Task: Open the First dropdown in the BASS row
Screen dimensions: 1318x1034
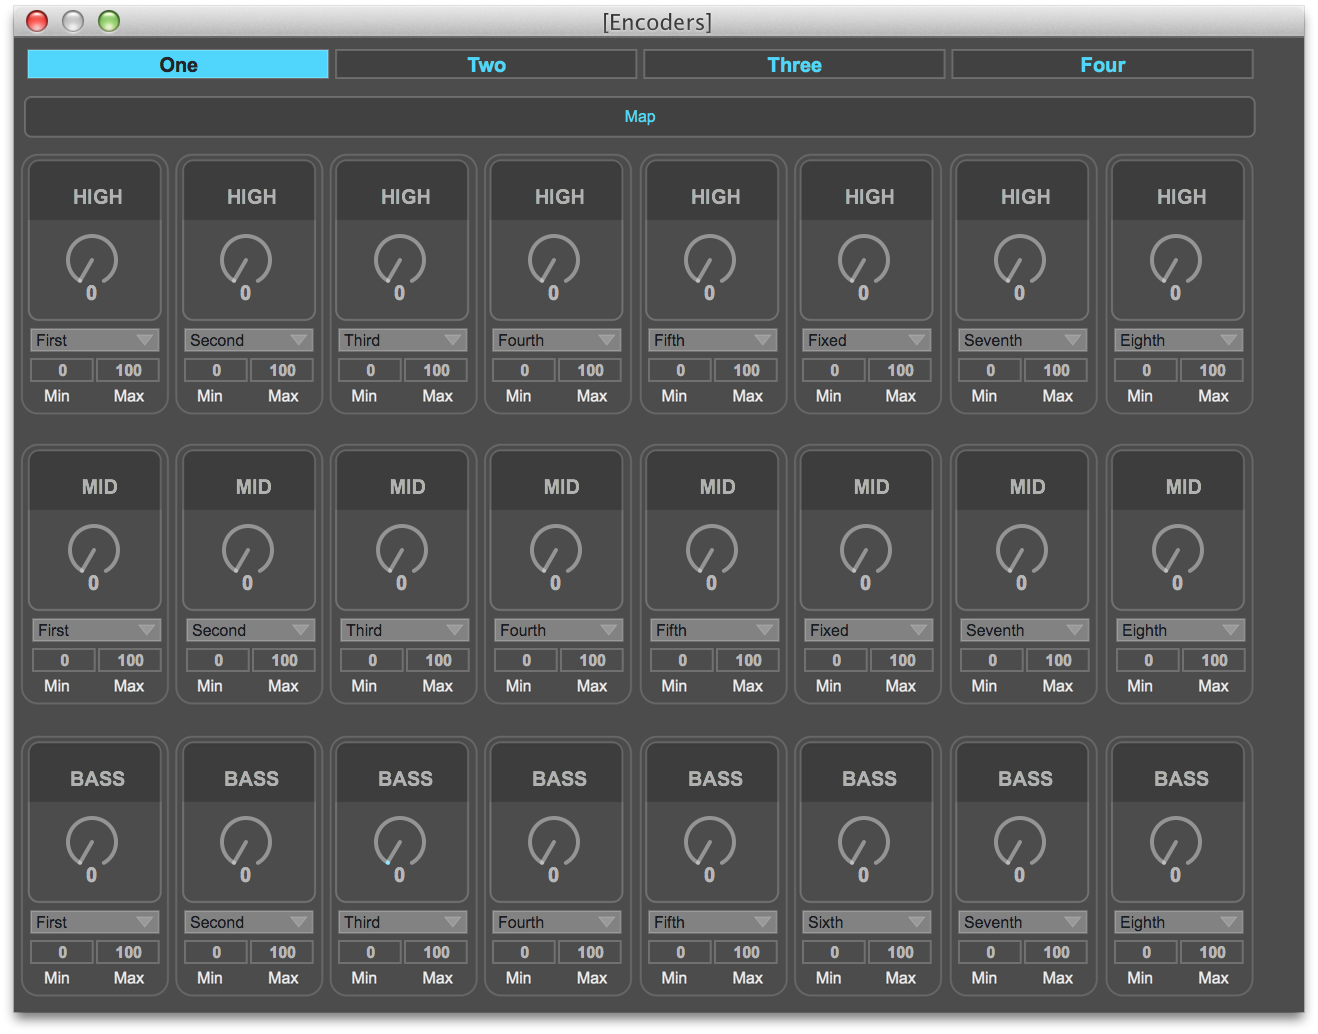Action: click(94, 922)
